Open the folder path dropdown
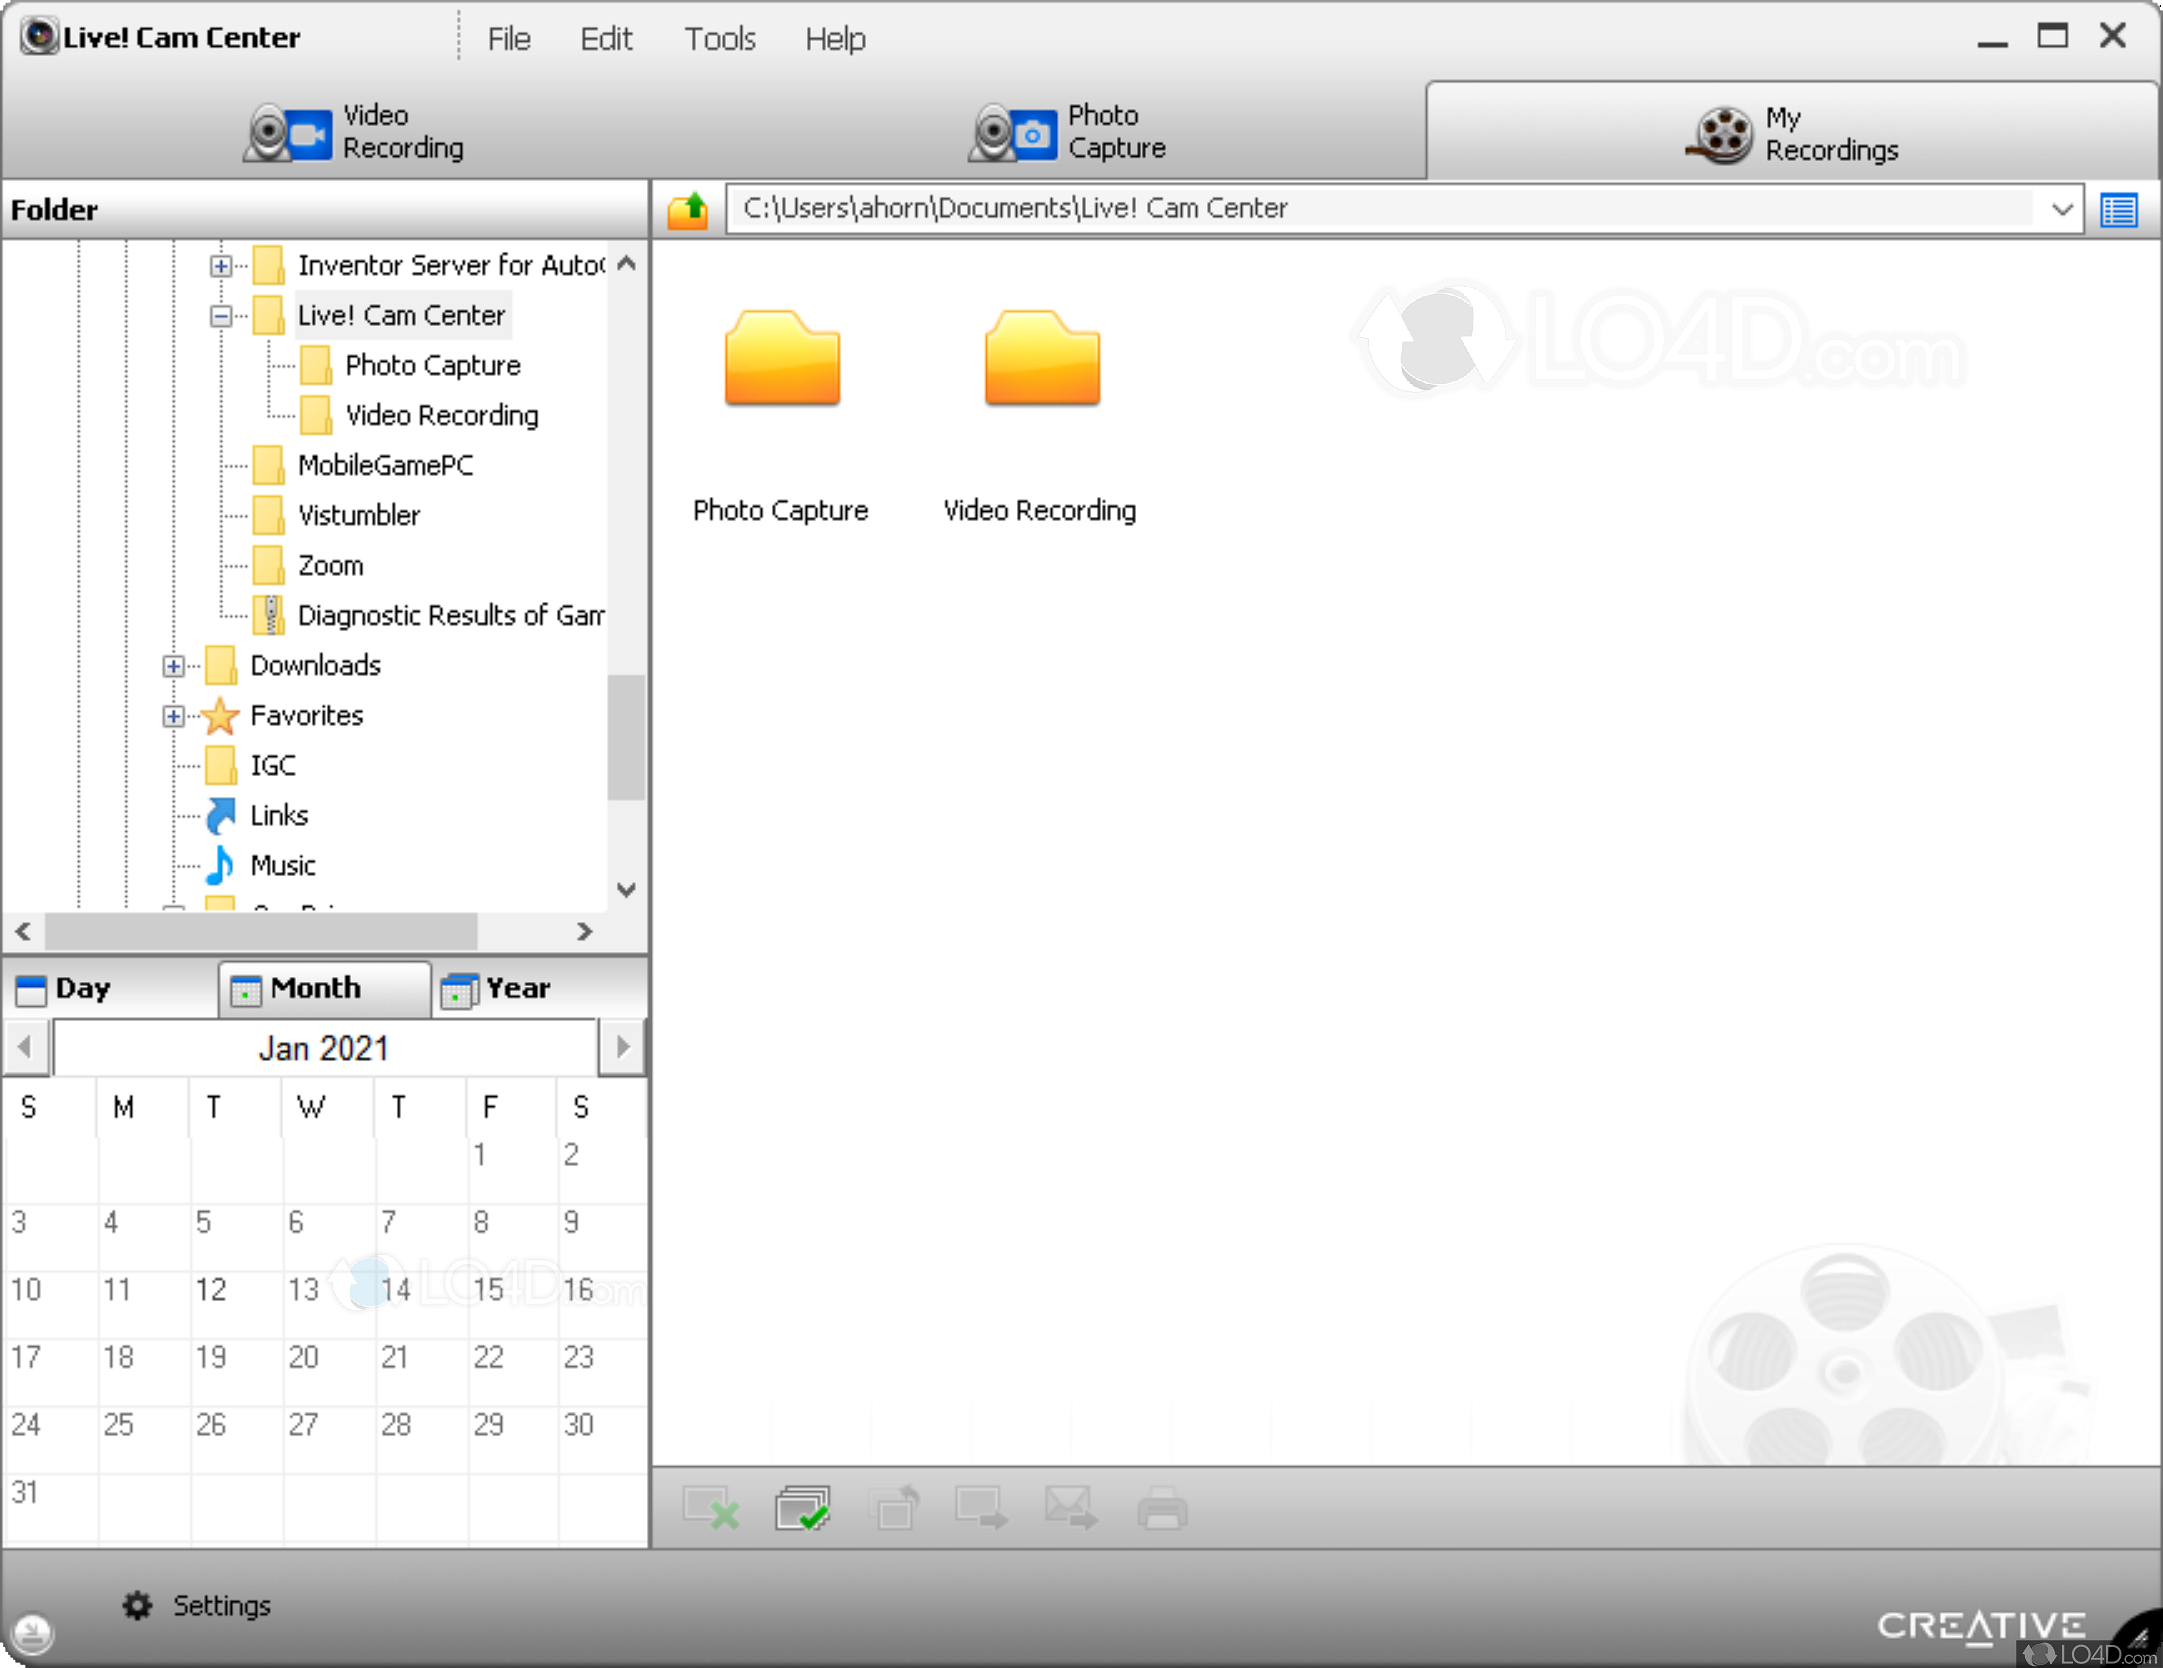Viewport: 2163px width, 1668px height. [x=2061, y=210]
